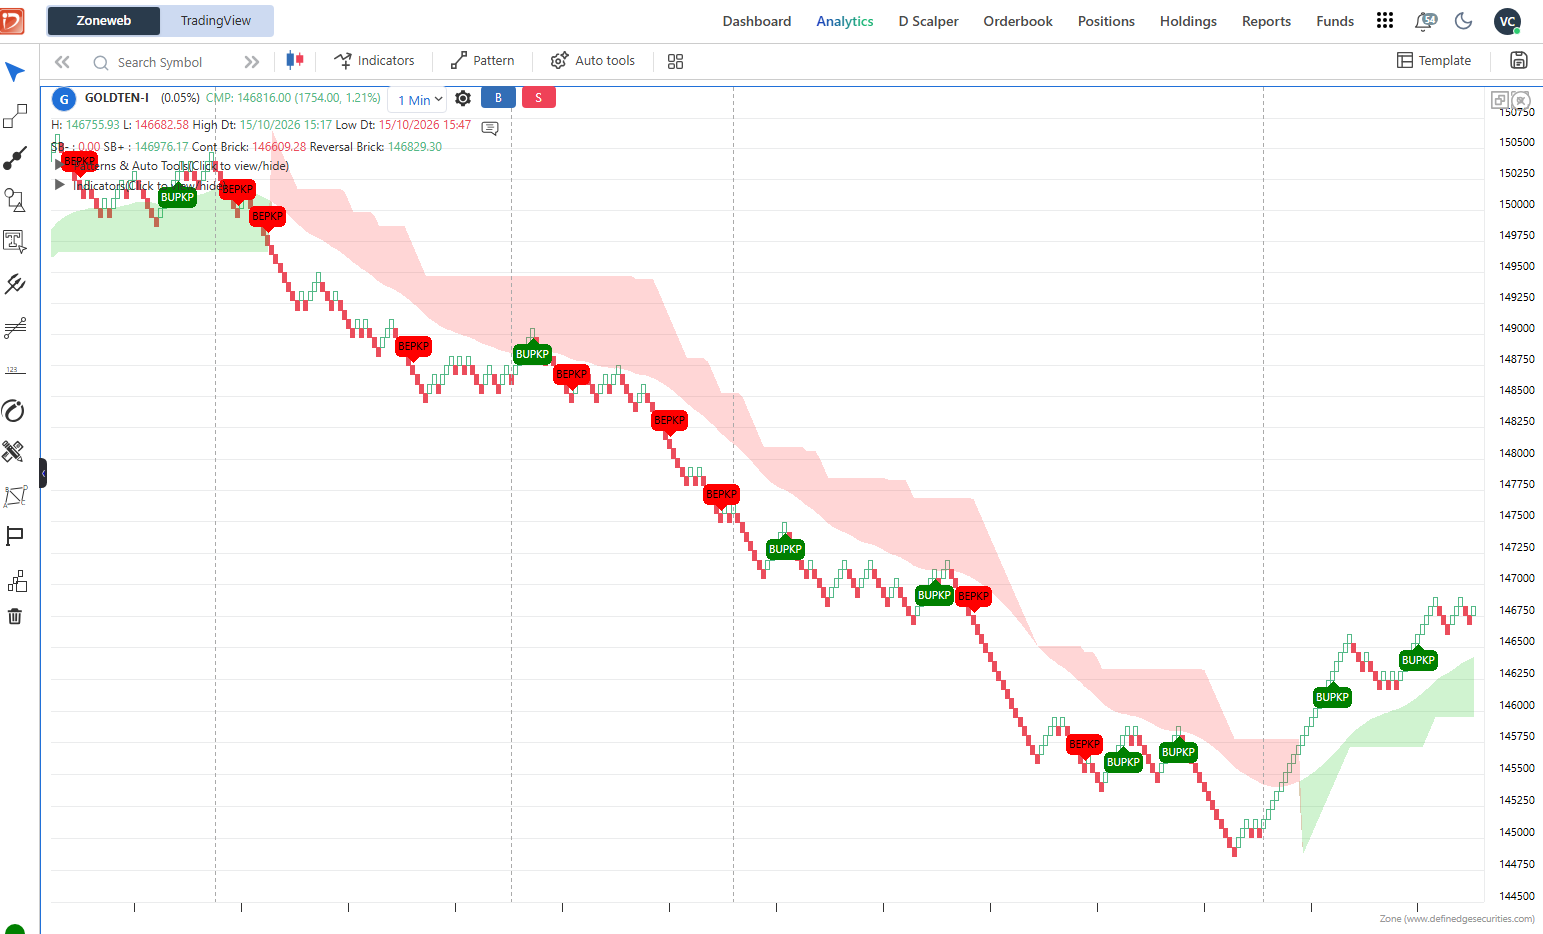This screenshot has height=934, width=1543.
Task: Open the Positions tab
Action: [1106, 21]
